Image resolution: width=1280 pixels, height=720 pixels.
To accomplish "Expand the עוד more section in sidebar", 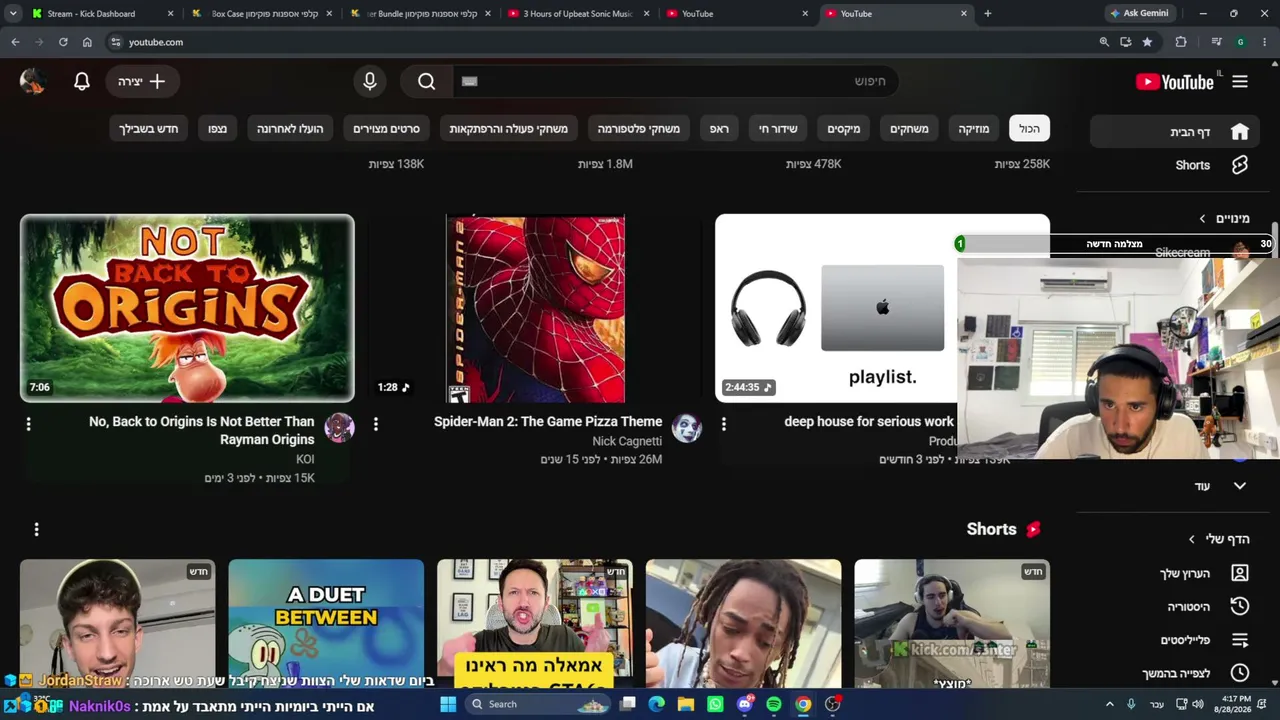I will 1219,486.
